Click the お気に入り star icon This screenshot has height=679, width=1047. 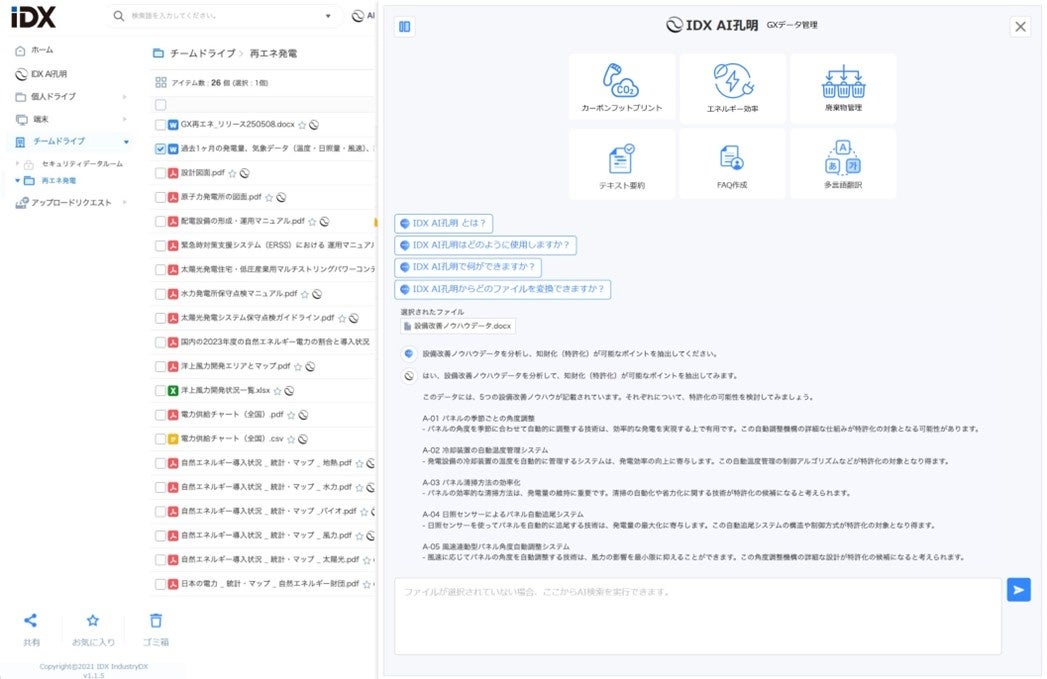(x=93, y=620)
